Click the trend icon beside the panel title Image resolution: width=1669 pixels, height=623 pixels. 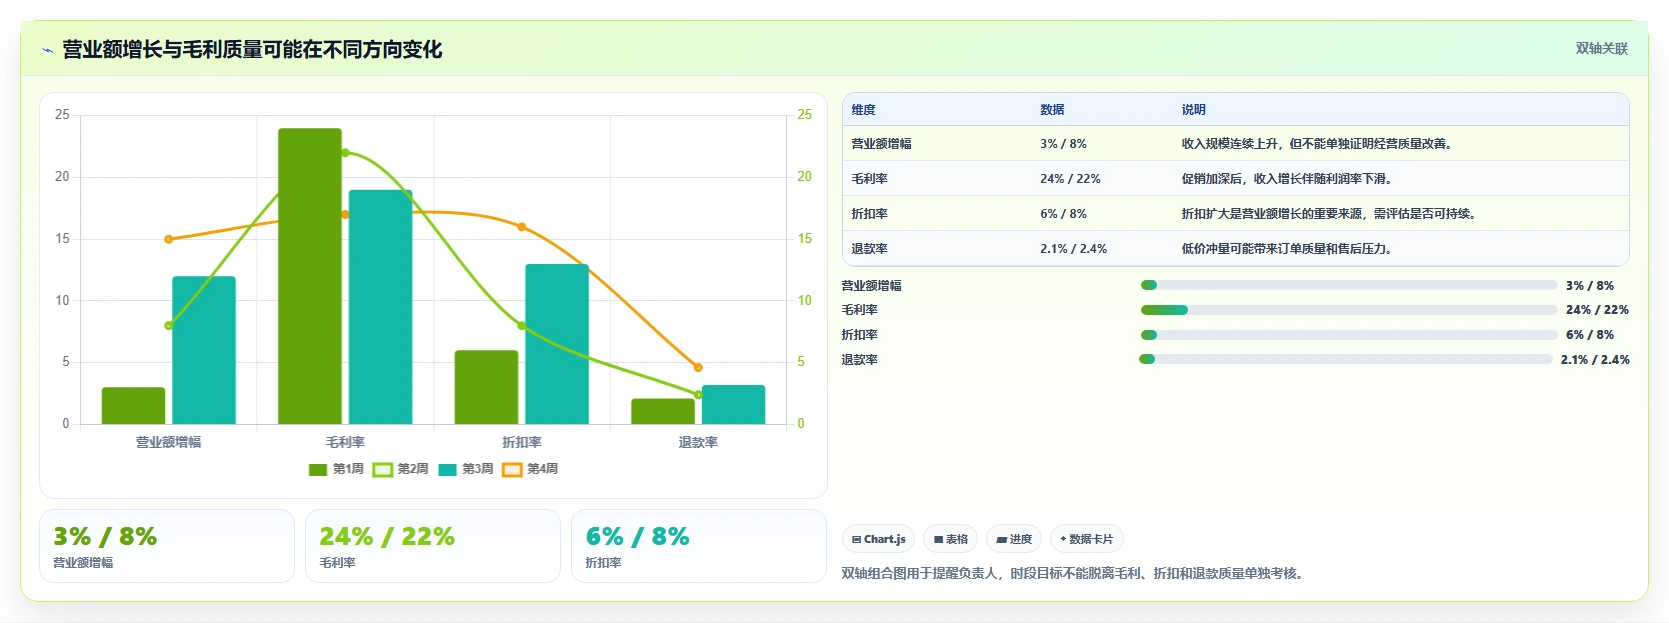click(x=47, y=50)
